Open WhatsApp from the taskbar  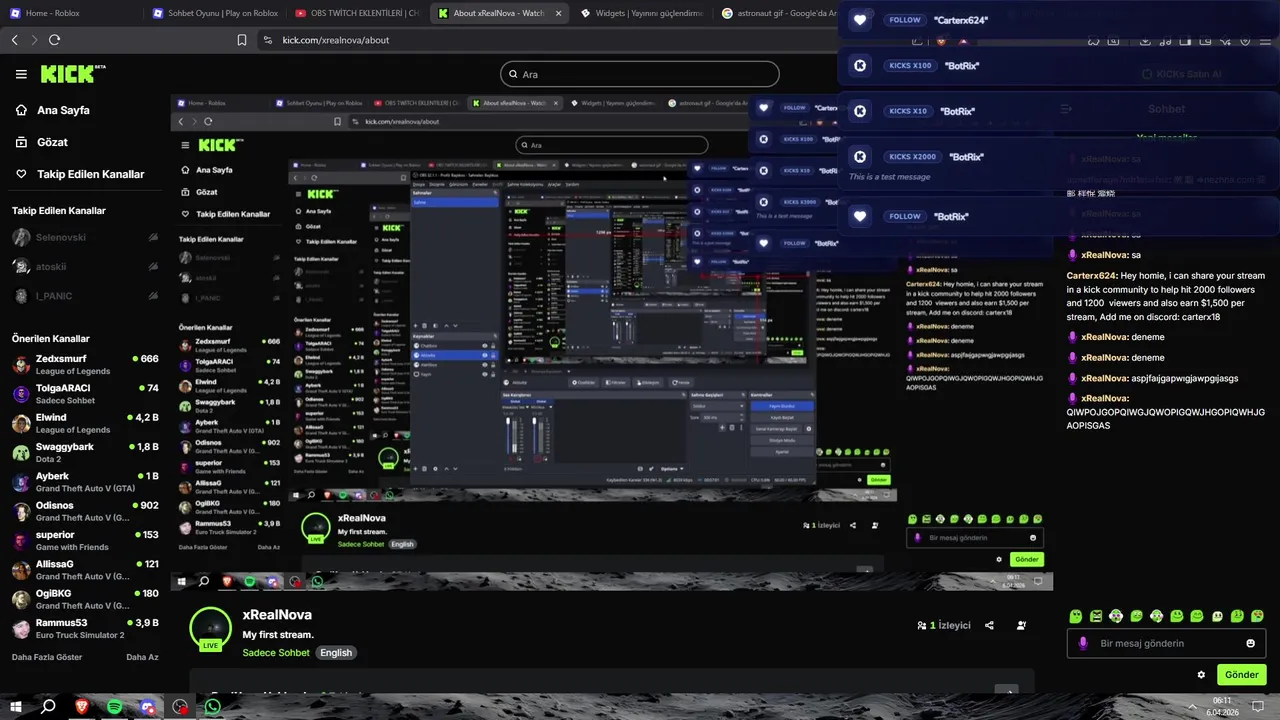coord(212,706)
